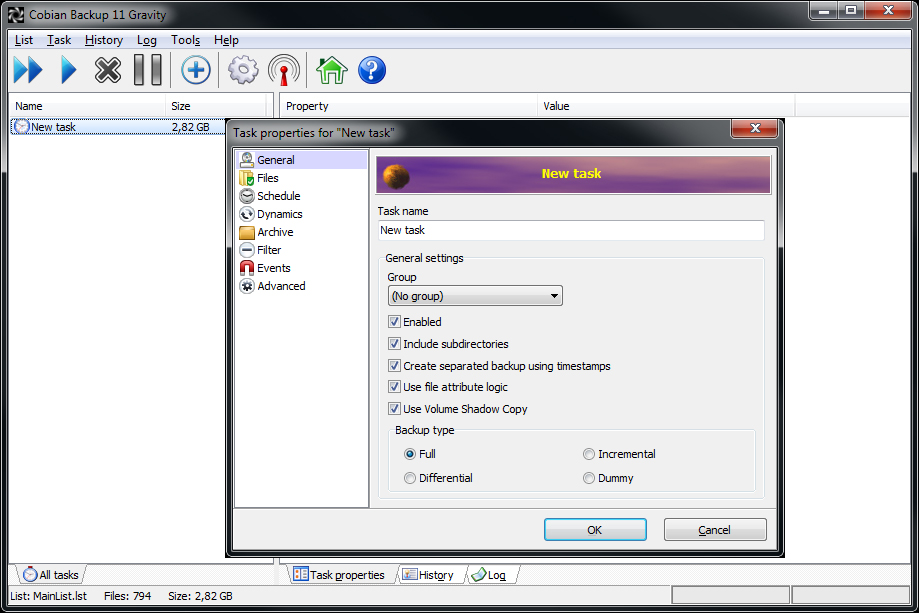Open the History menu

click(104, 40)
